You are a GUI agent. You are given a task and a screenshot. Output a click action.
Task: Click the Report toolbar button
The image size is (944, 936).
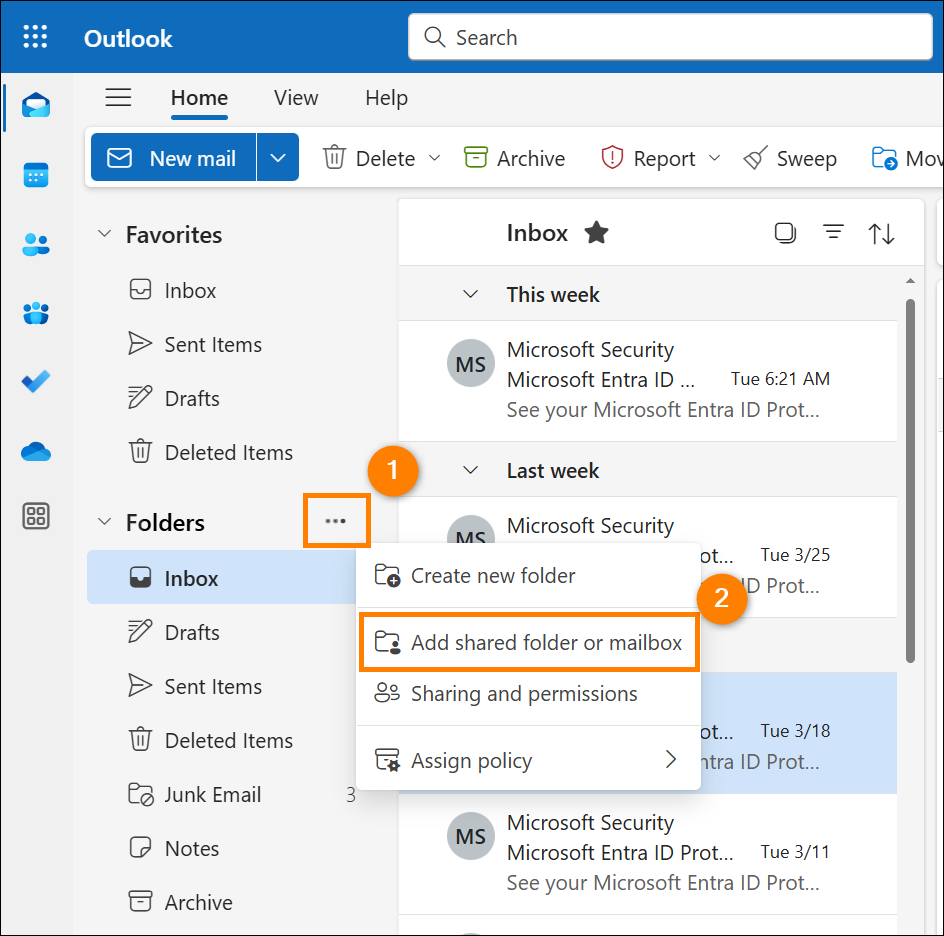648,158
